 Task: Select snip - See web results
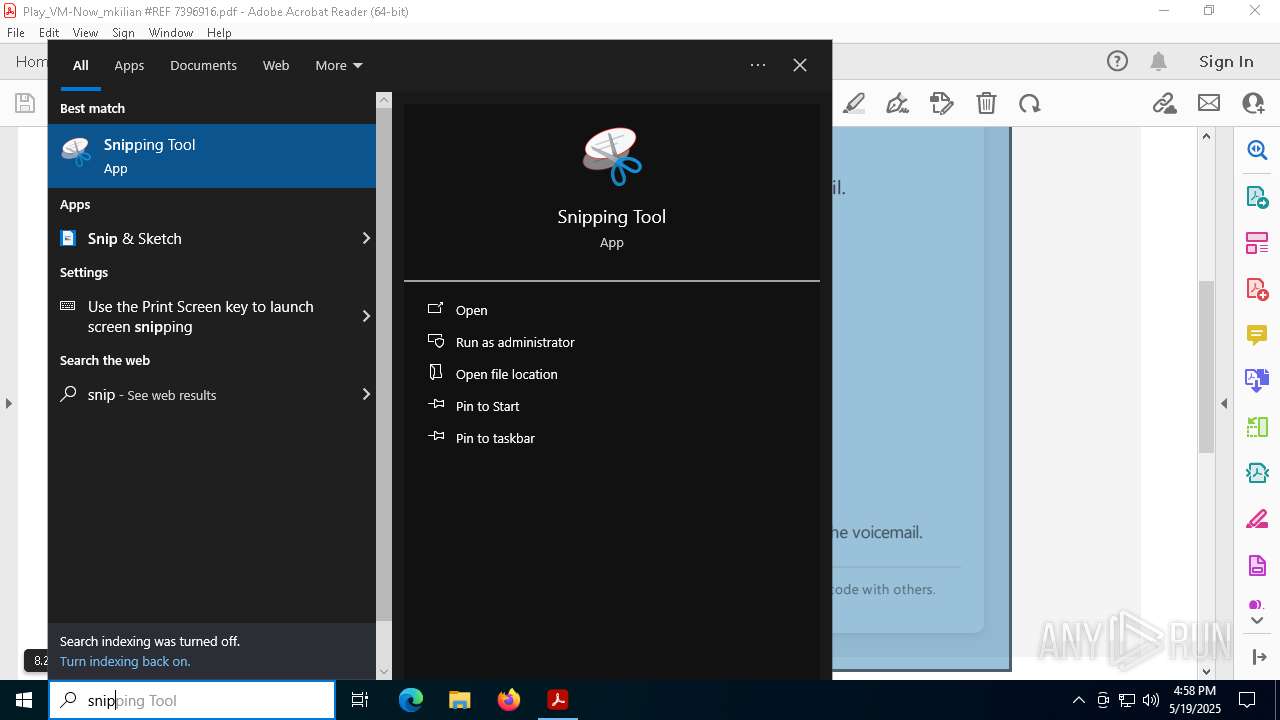pos(200,394)
